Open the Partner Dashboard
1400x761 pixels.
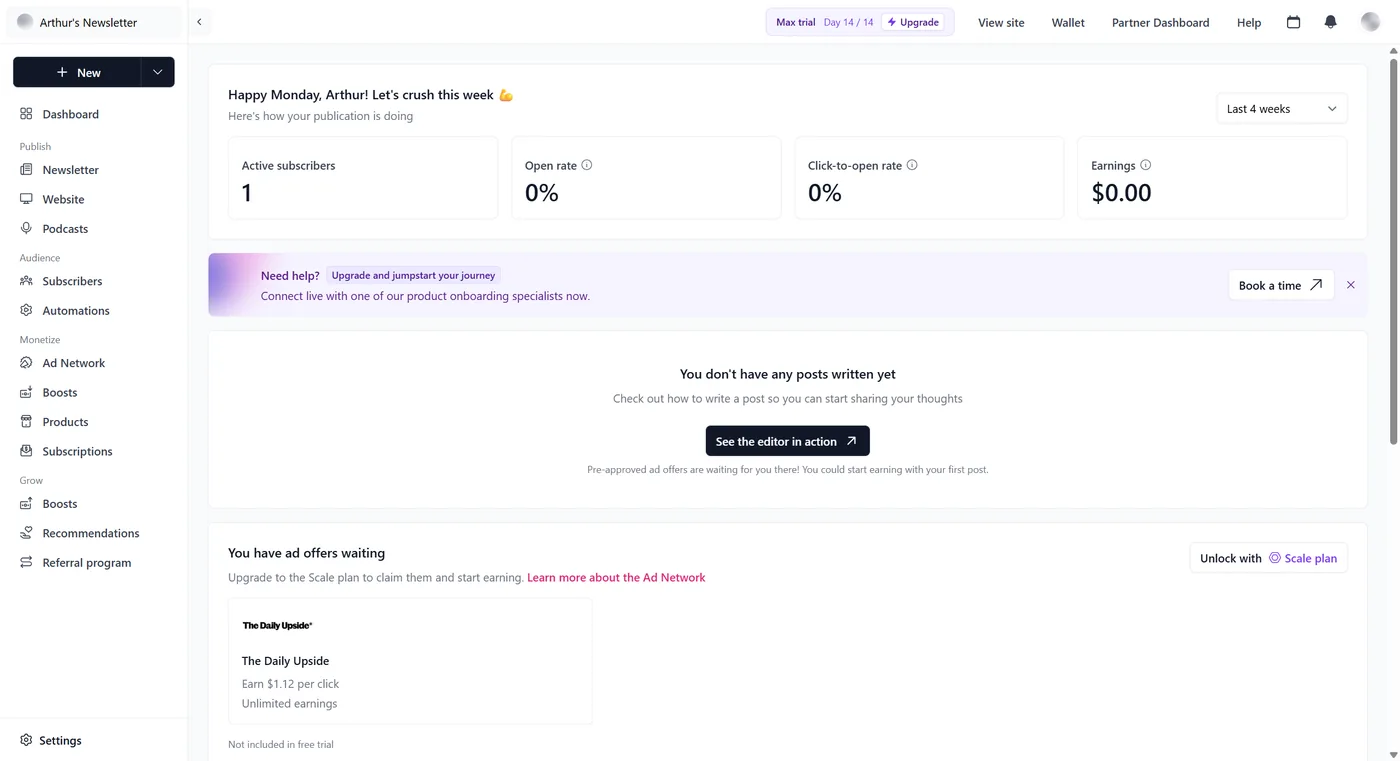(1160, 22)
